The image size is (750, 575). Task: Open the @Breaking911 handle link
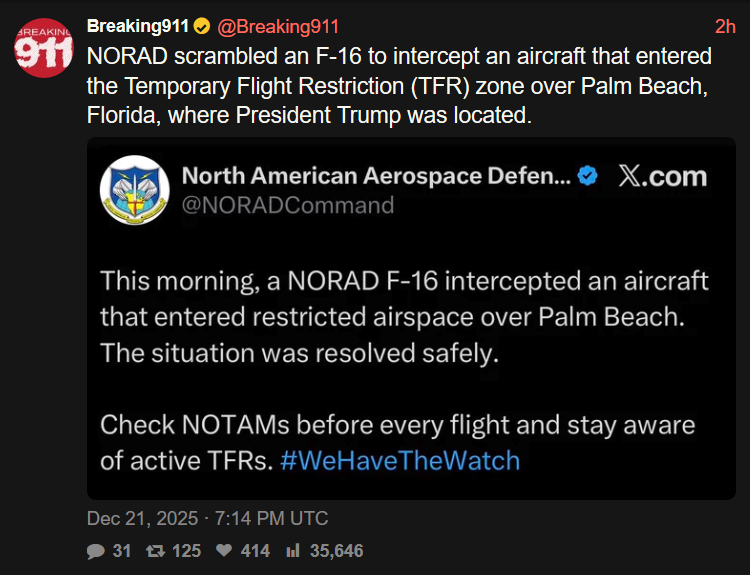pos(263,26)
